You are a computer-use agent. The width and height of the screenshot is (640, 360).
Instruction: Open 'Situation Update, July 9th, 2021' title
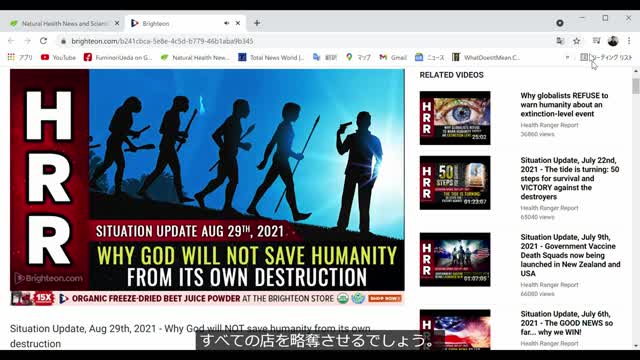coord(570,255)
